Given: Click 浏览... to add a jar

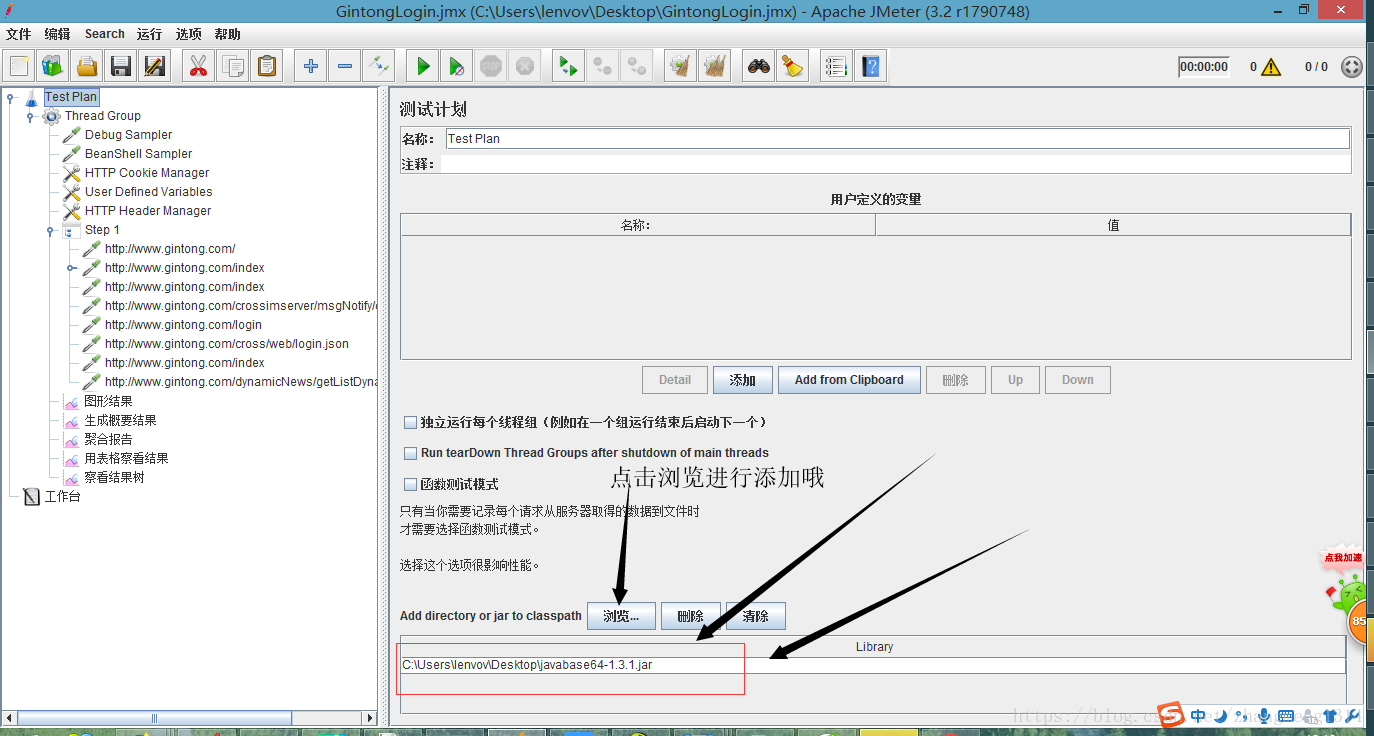Looking at the screenshot, I should pyautogui.click(x=621, y=616).
